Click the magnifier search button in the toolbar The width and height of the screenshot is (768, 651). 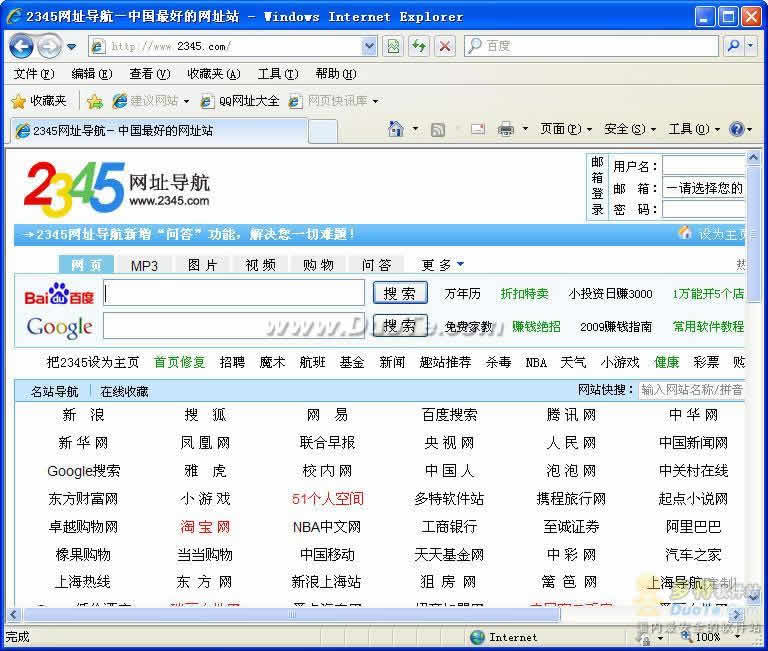click(733, 46)
